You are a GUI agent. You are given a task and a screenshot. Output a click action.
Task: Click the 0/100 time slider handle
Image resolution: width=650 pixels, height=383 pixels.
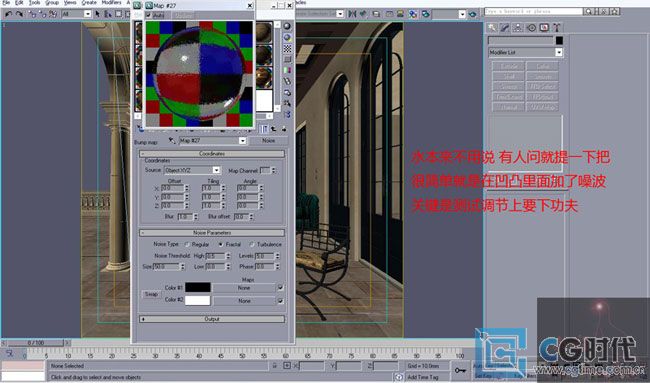[36, 343]
